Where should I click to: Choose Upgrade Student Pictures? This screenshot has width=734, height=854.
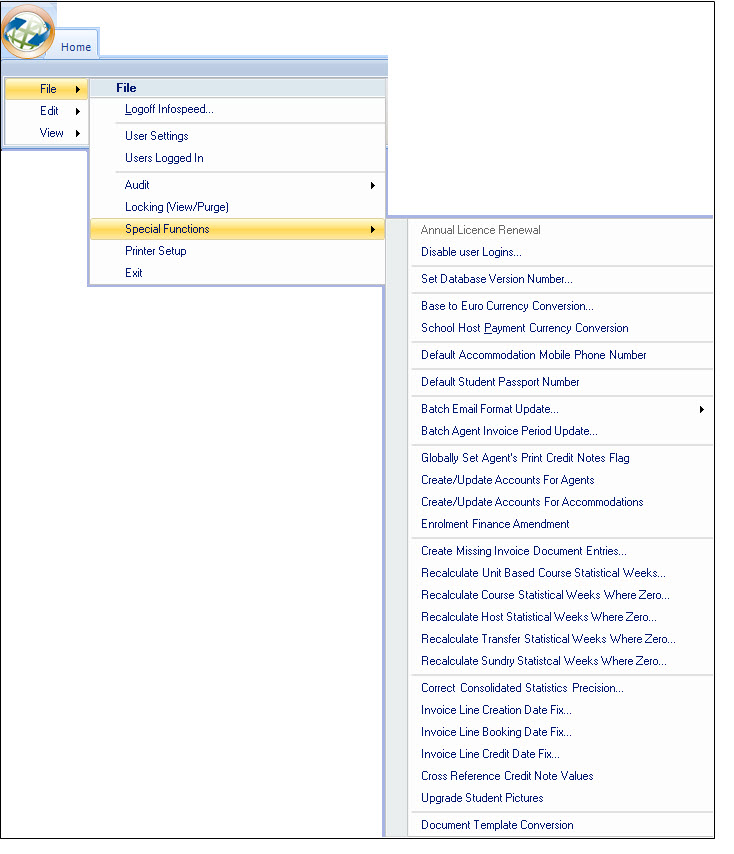tap(482, 798)
